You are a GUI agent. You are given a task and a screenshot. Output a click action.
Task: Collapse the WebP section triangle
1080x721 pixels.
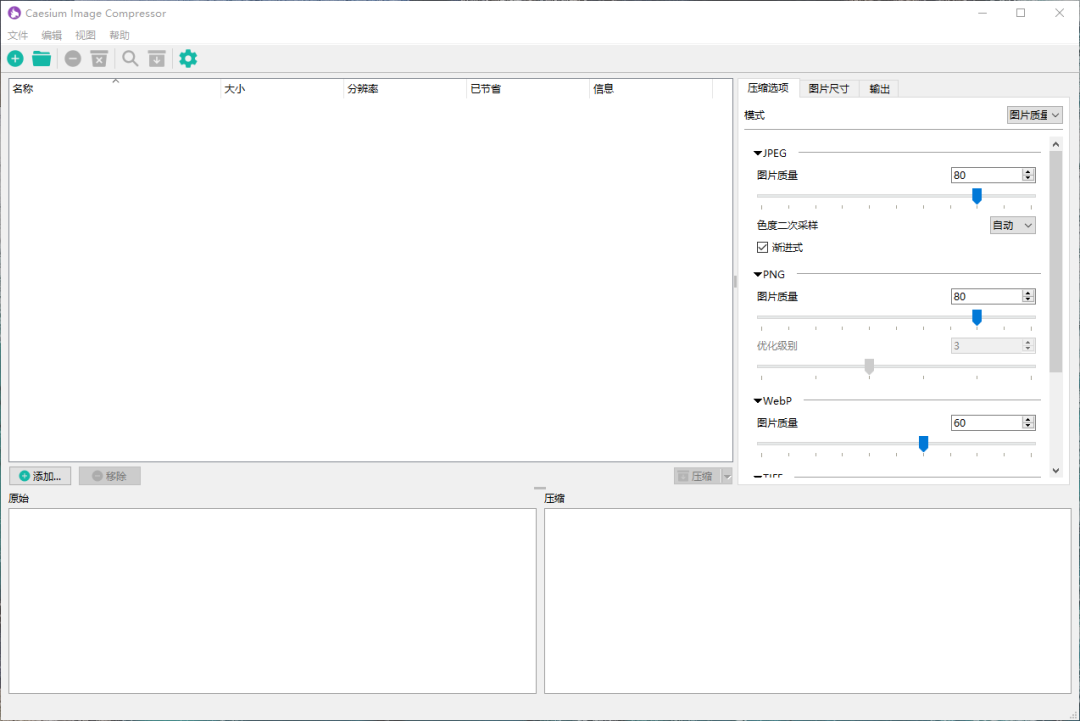[x=758, y=401]
